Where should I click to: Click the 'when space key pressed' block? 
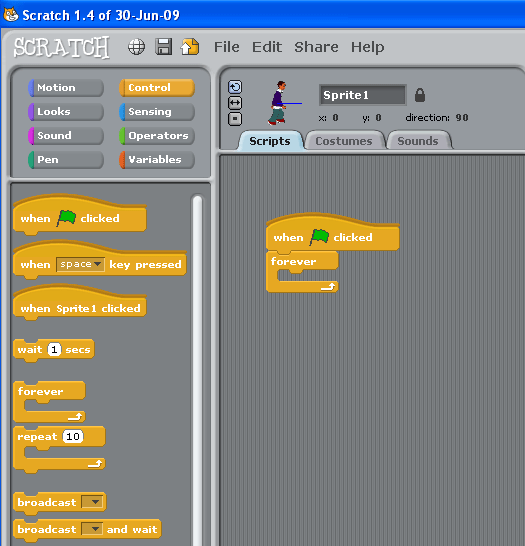coord(100,261)
